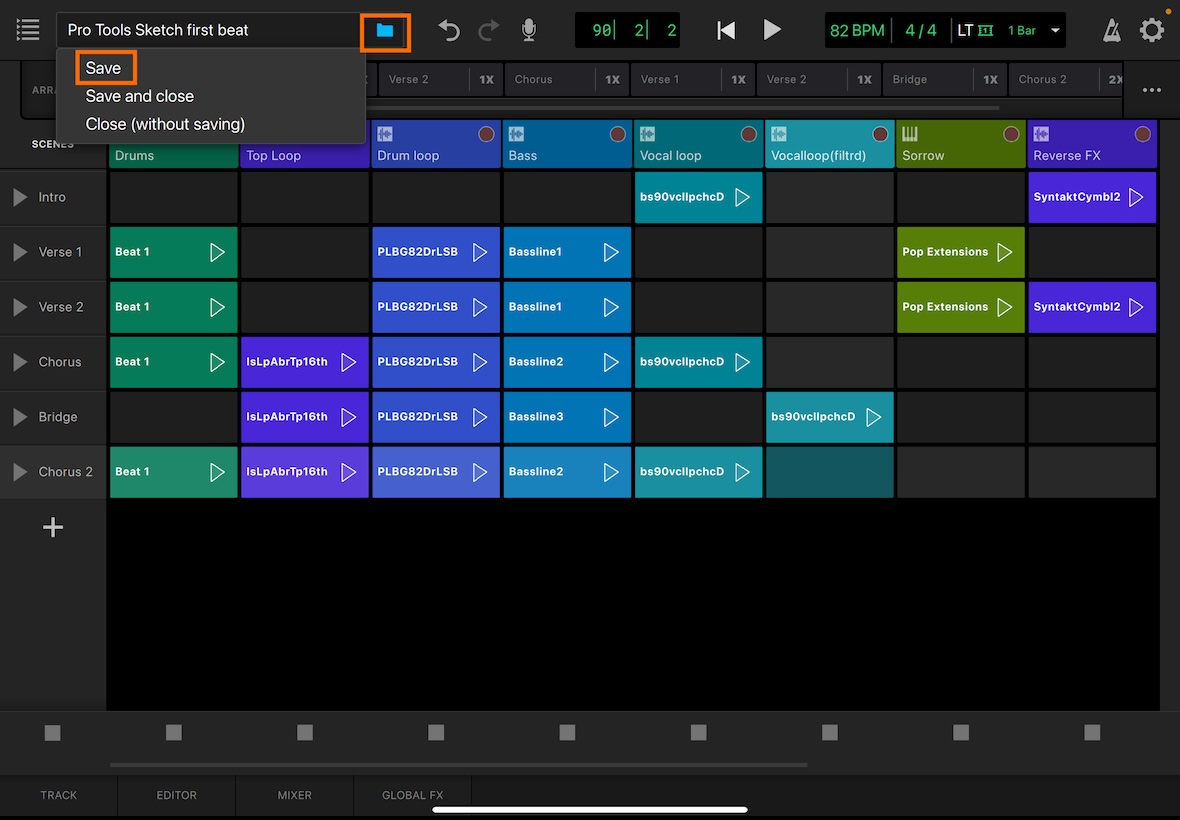Change Chorus arrangement repeat 1X
This screenshot has height=820, width=1180.
click(x=612, y=79)
